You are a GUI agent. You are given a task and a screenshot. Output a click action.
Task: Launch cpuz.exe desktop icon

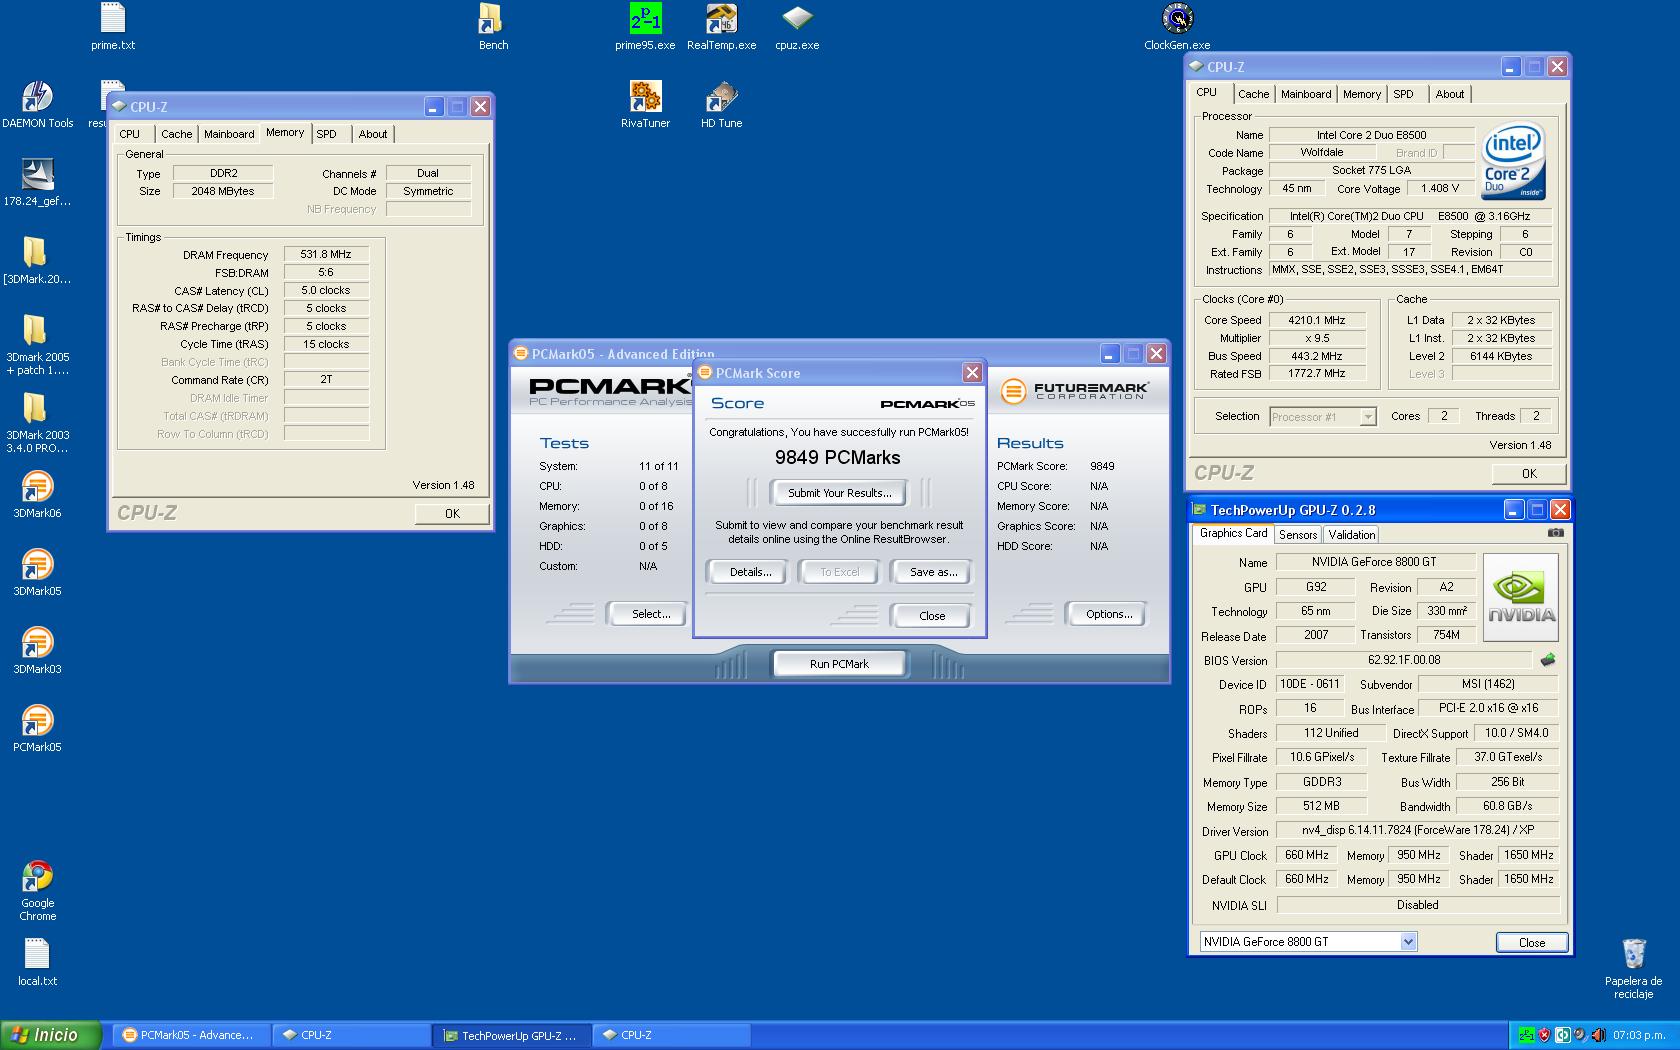797,27
